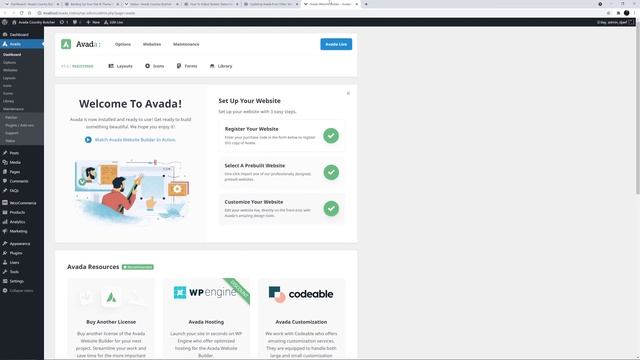The image size is (640, 360).
Task: Open Options under Avada sidebar submenu
Action: tap(9, 62)
